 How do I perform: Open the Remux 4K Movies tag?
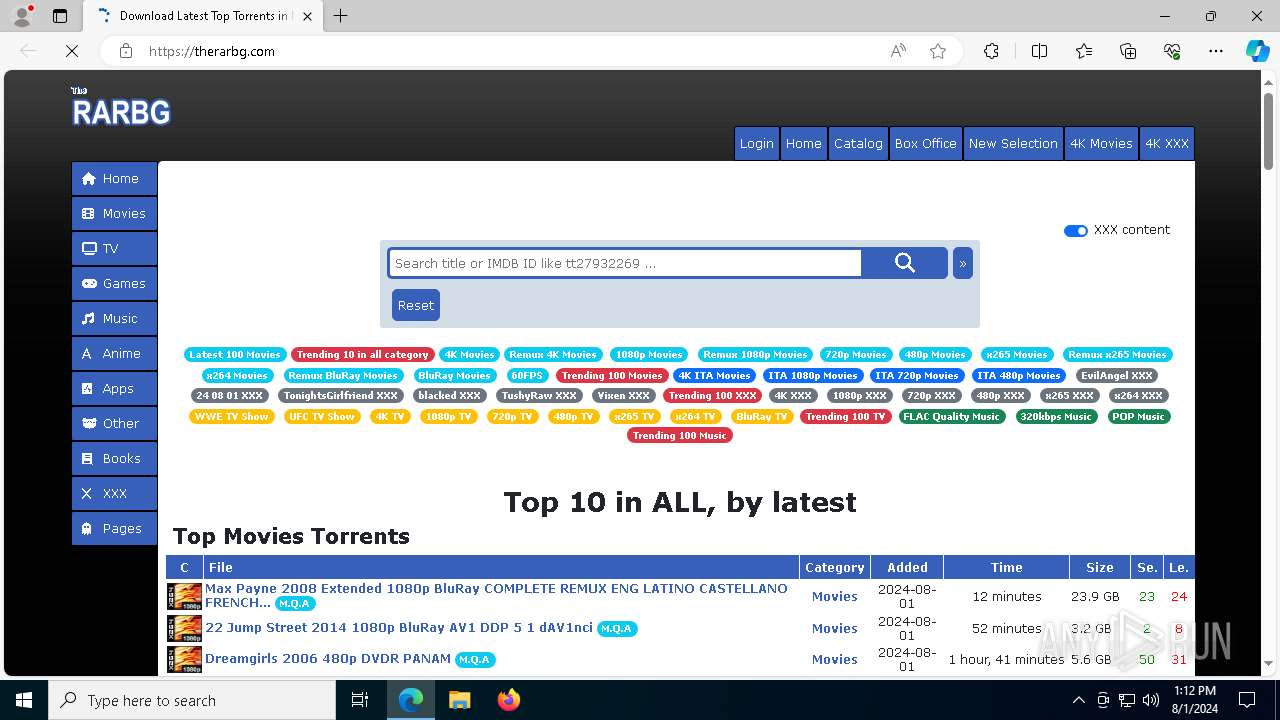pos(552,354)
